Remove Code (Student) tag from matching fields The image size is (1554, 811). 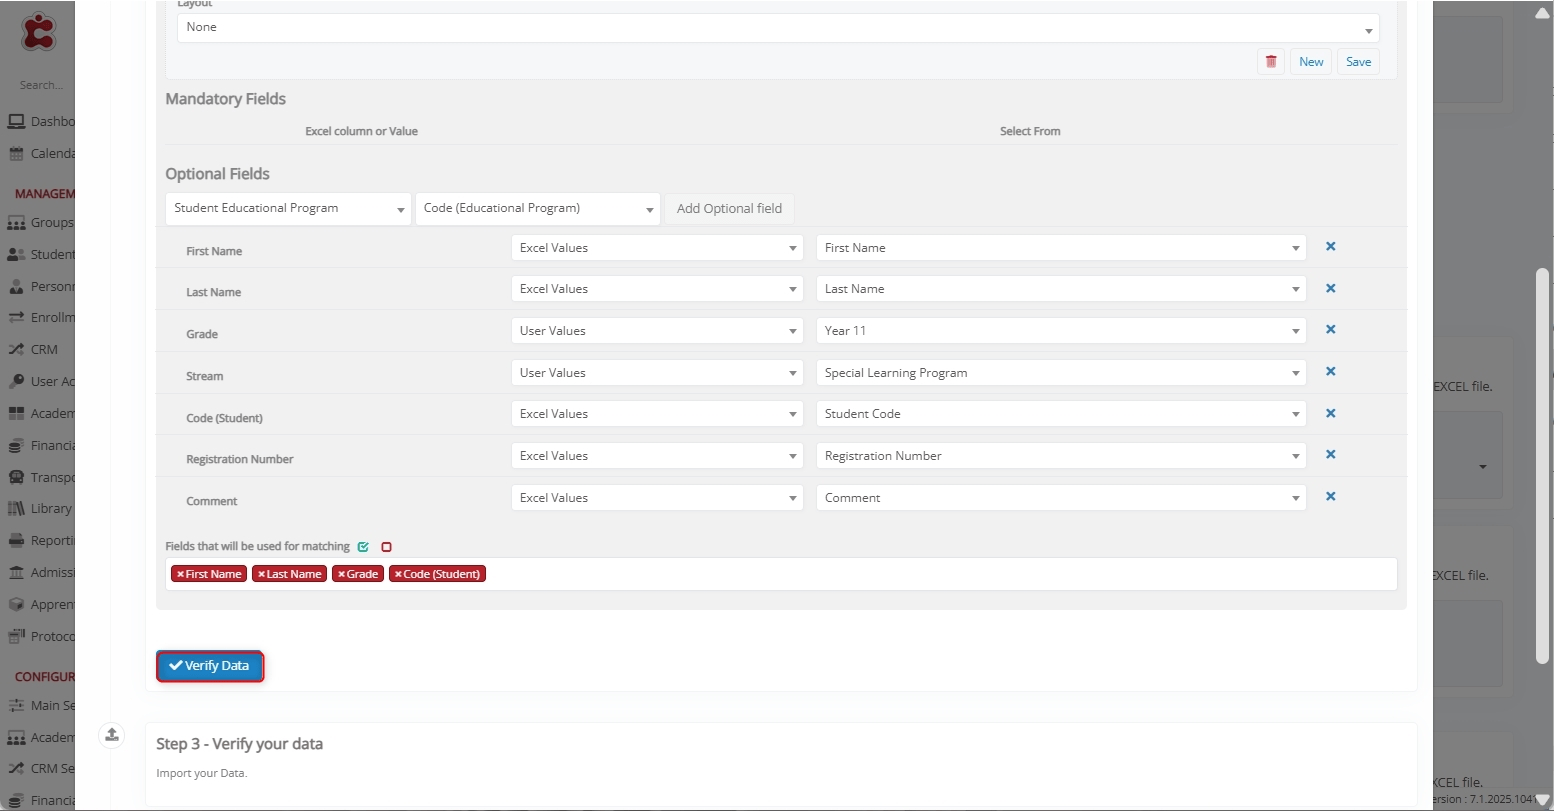tap(398, 574)
